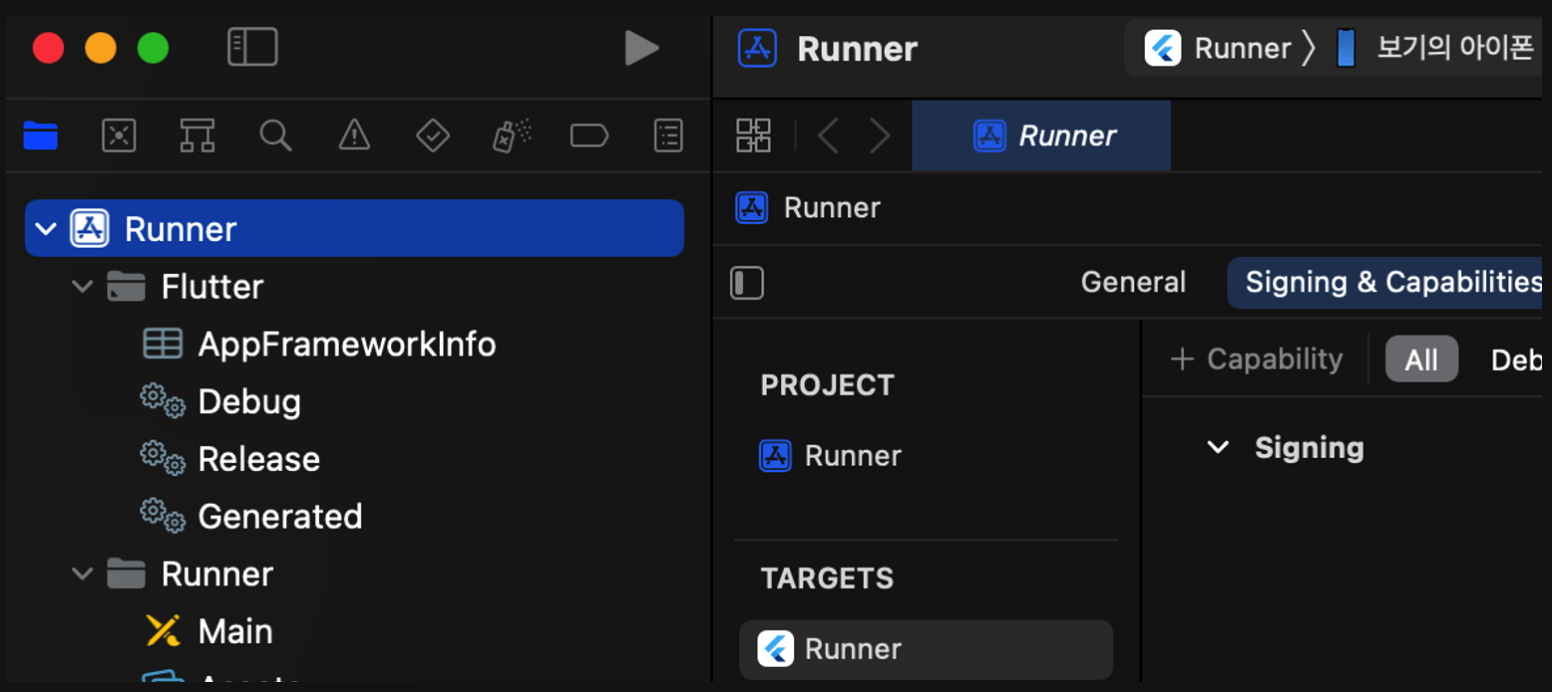Click the Flutter icon on Runner target
Image resolution: width=1552 pixels, height=692 pixels.
[775, 649]
